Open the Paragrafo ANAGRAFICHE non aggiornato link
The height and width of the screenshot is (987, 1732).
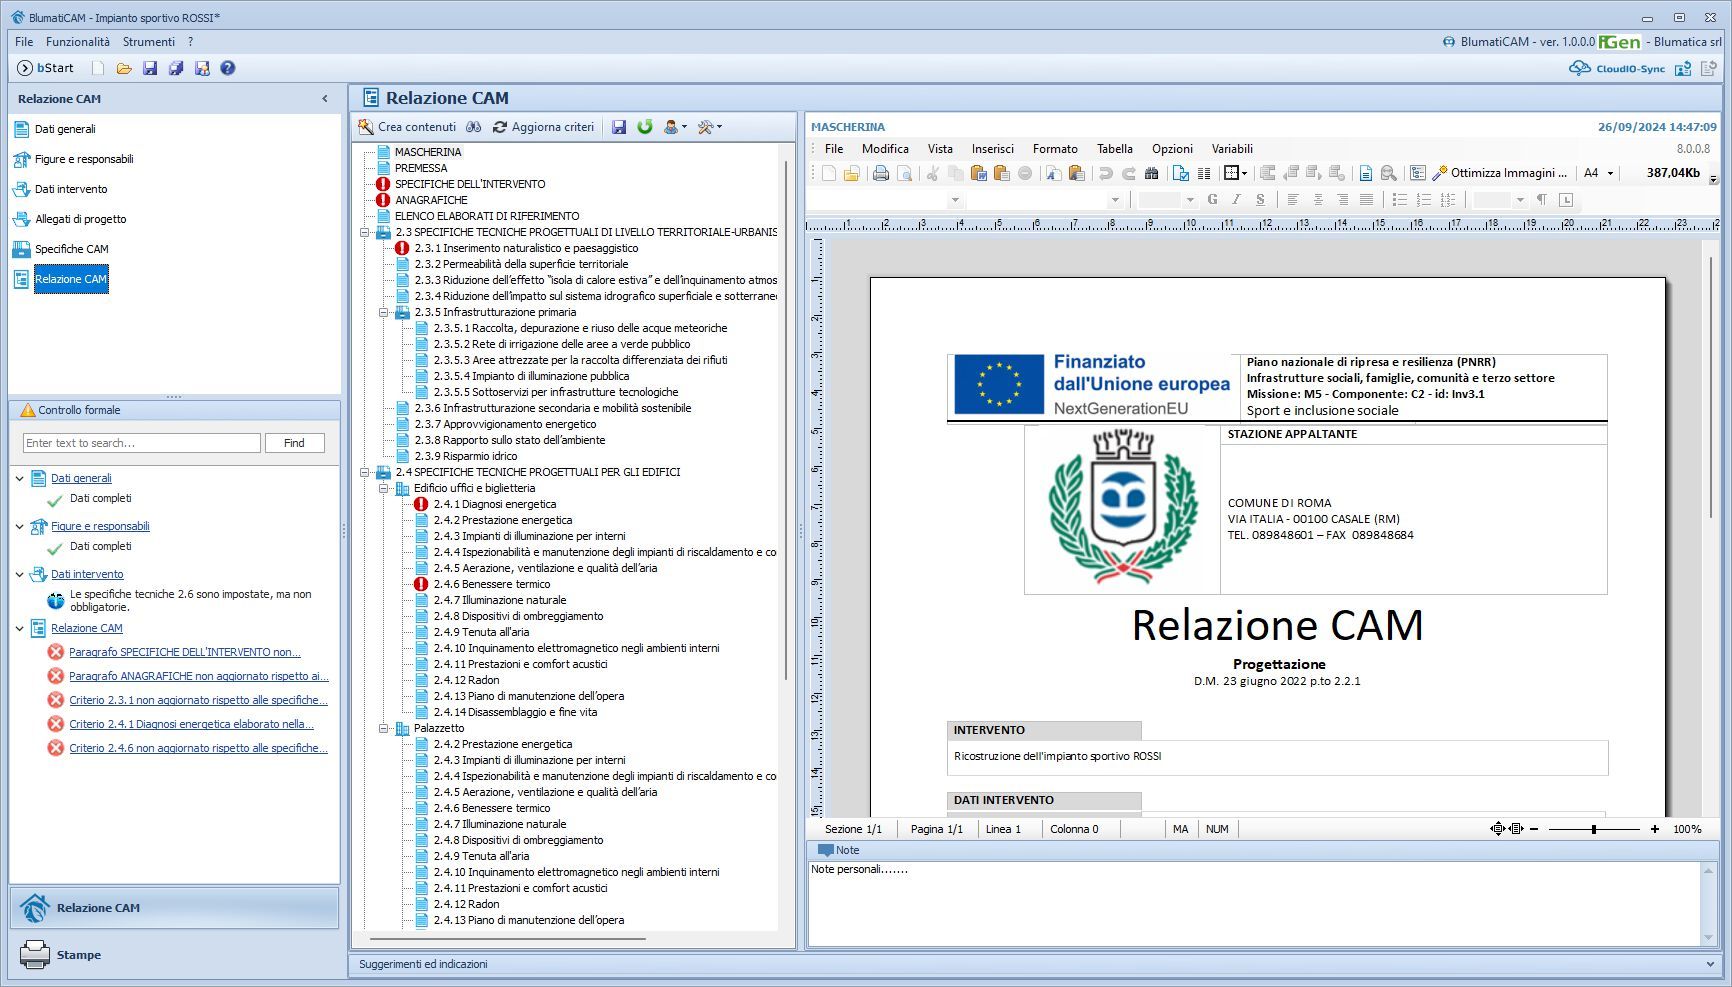(198, 676)
